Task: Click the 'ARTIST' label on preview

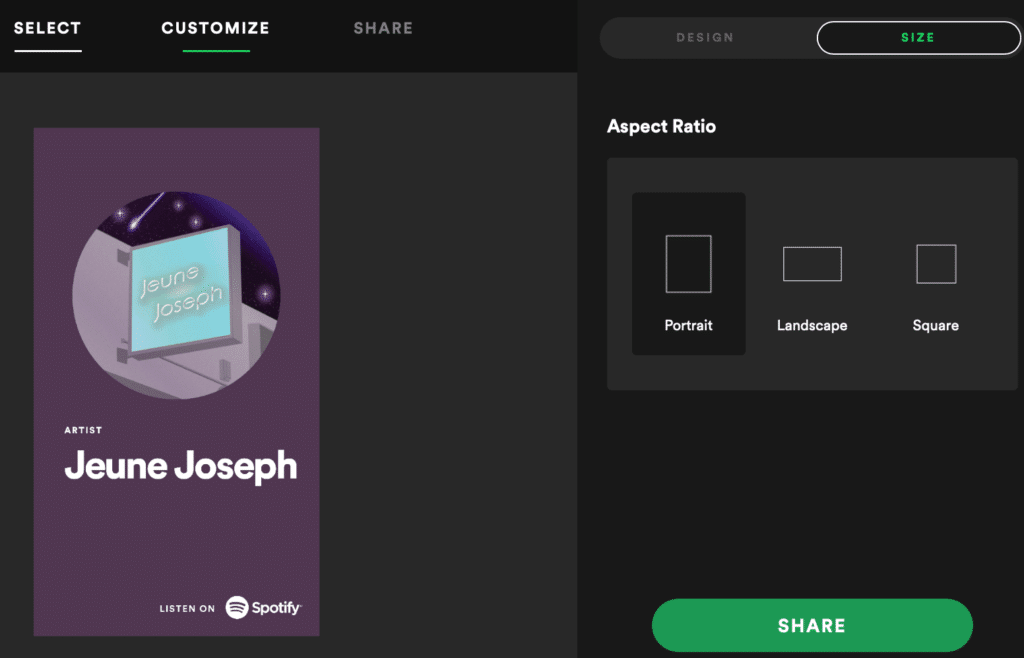Action: point(83,430)
